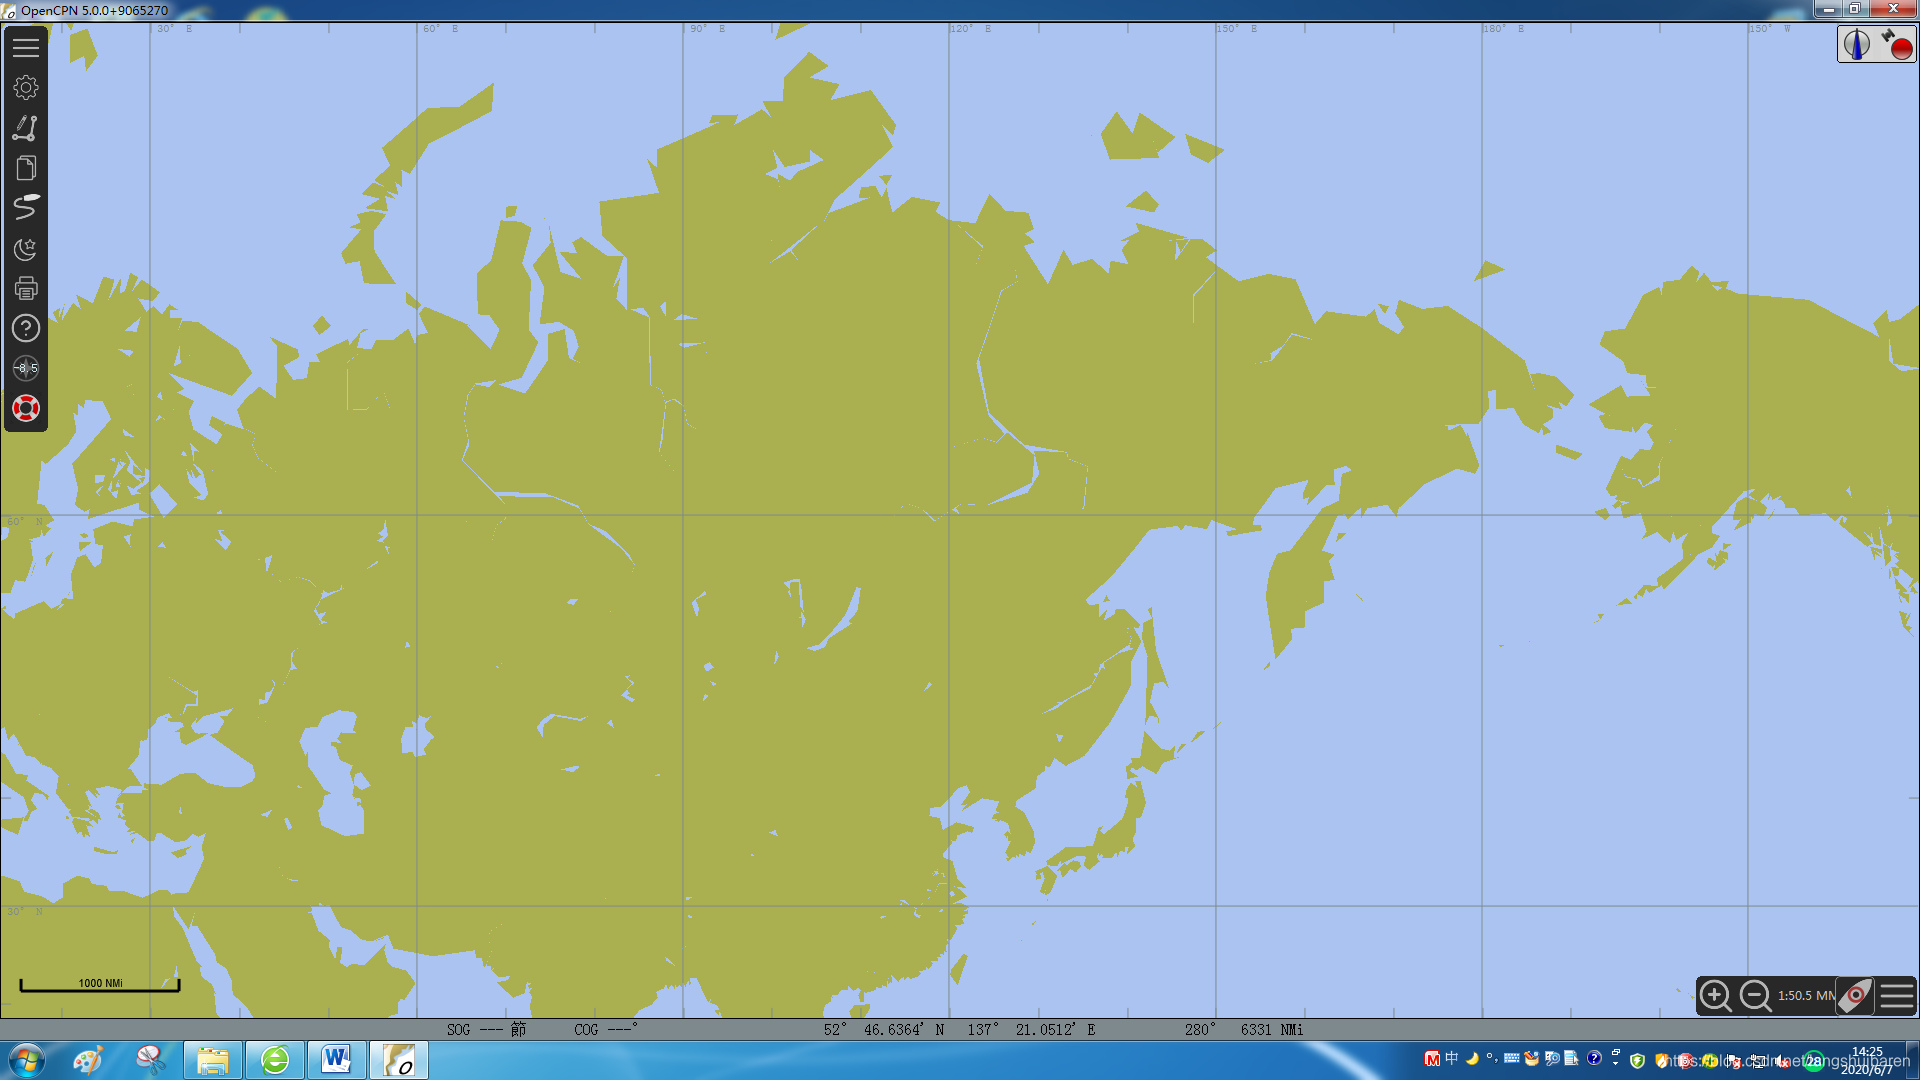
Task: Zoom in with the plus magnifier
Action: pyautogui.click(x=1716, y=996)
